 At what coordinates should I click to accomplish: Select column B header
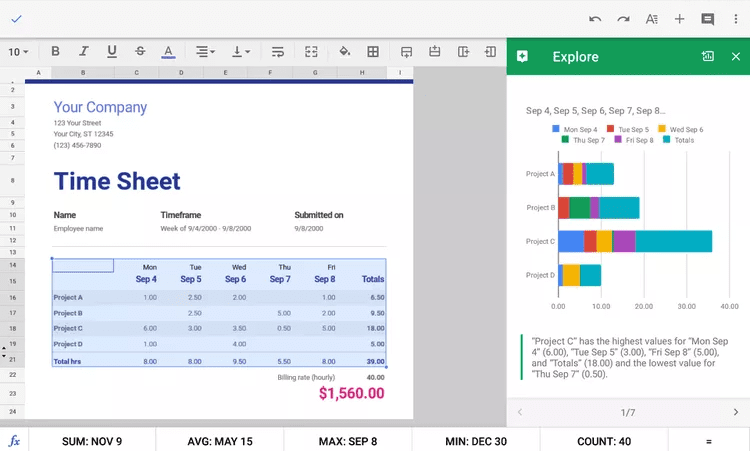pos(83,73)
